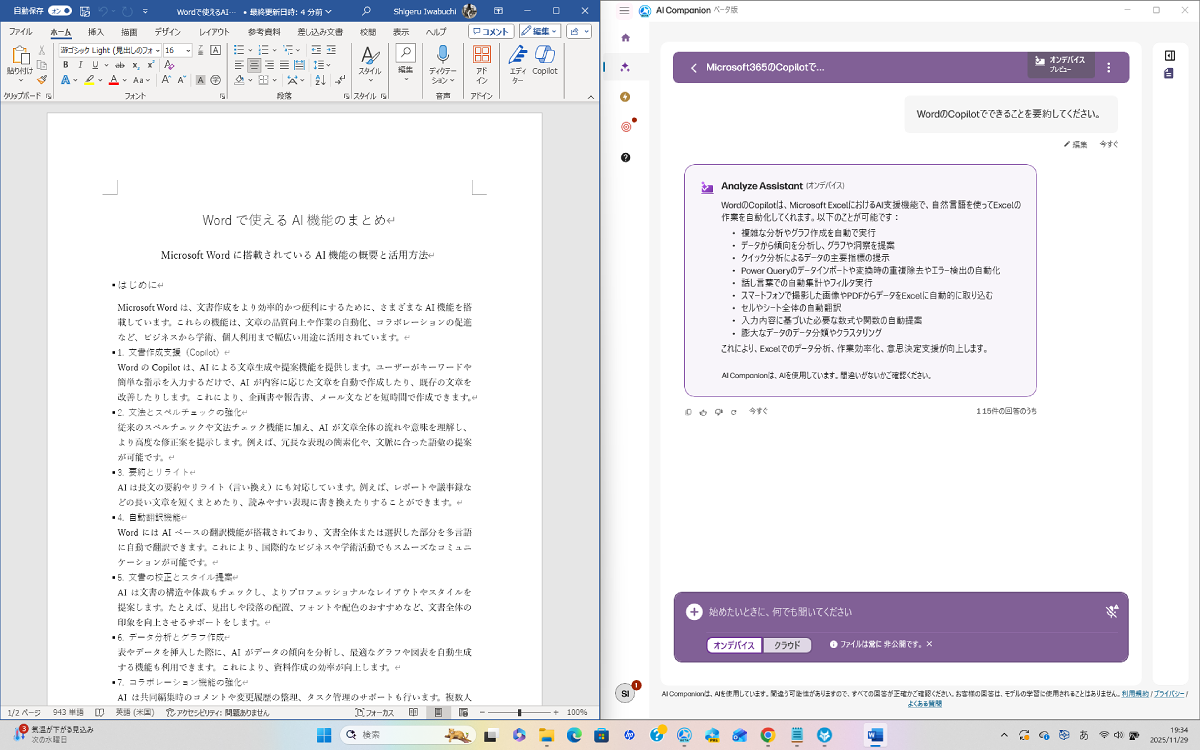Click the Comments (コメント) button in Word
Screen dimensions: 1200x750
point(490,32)
